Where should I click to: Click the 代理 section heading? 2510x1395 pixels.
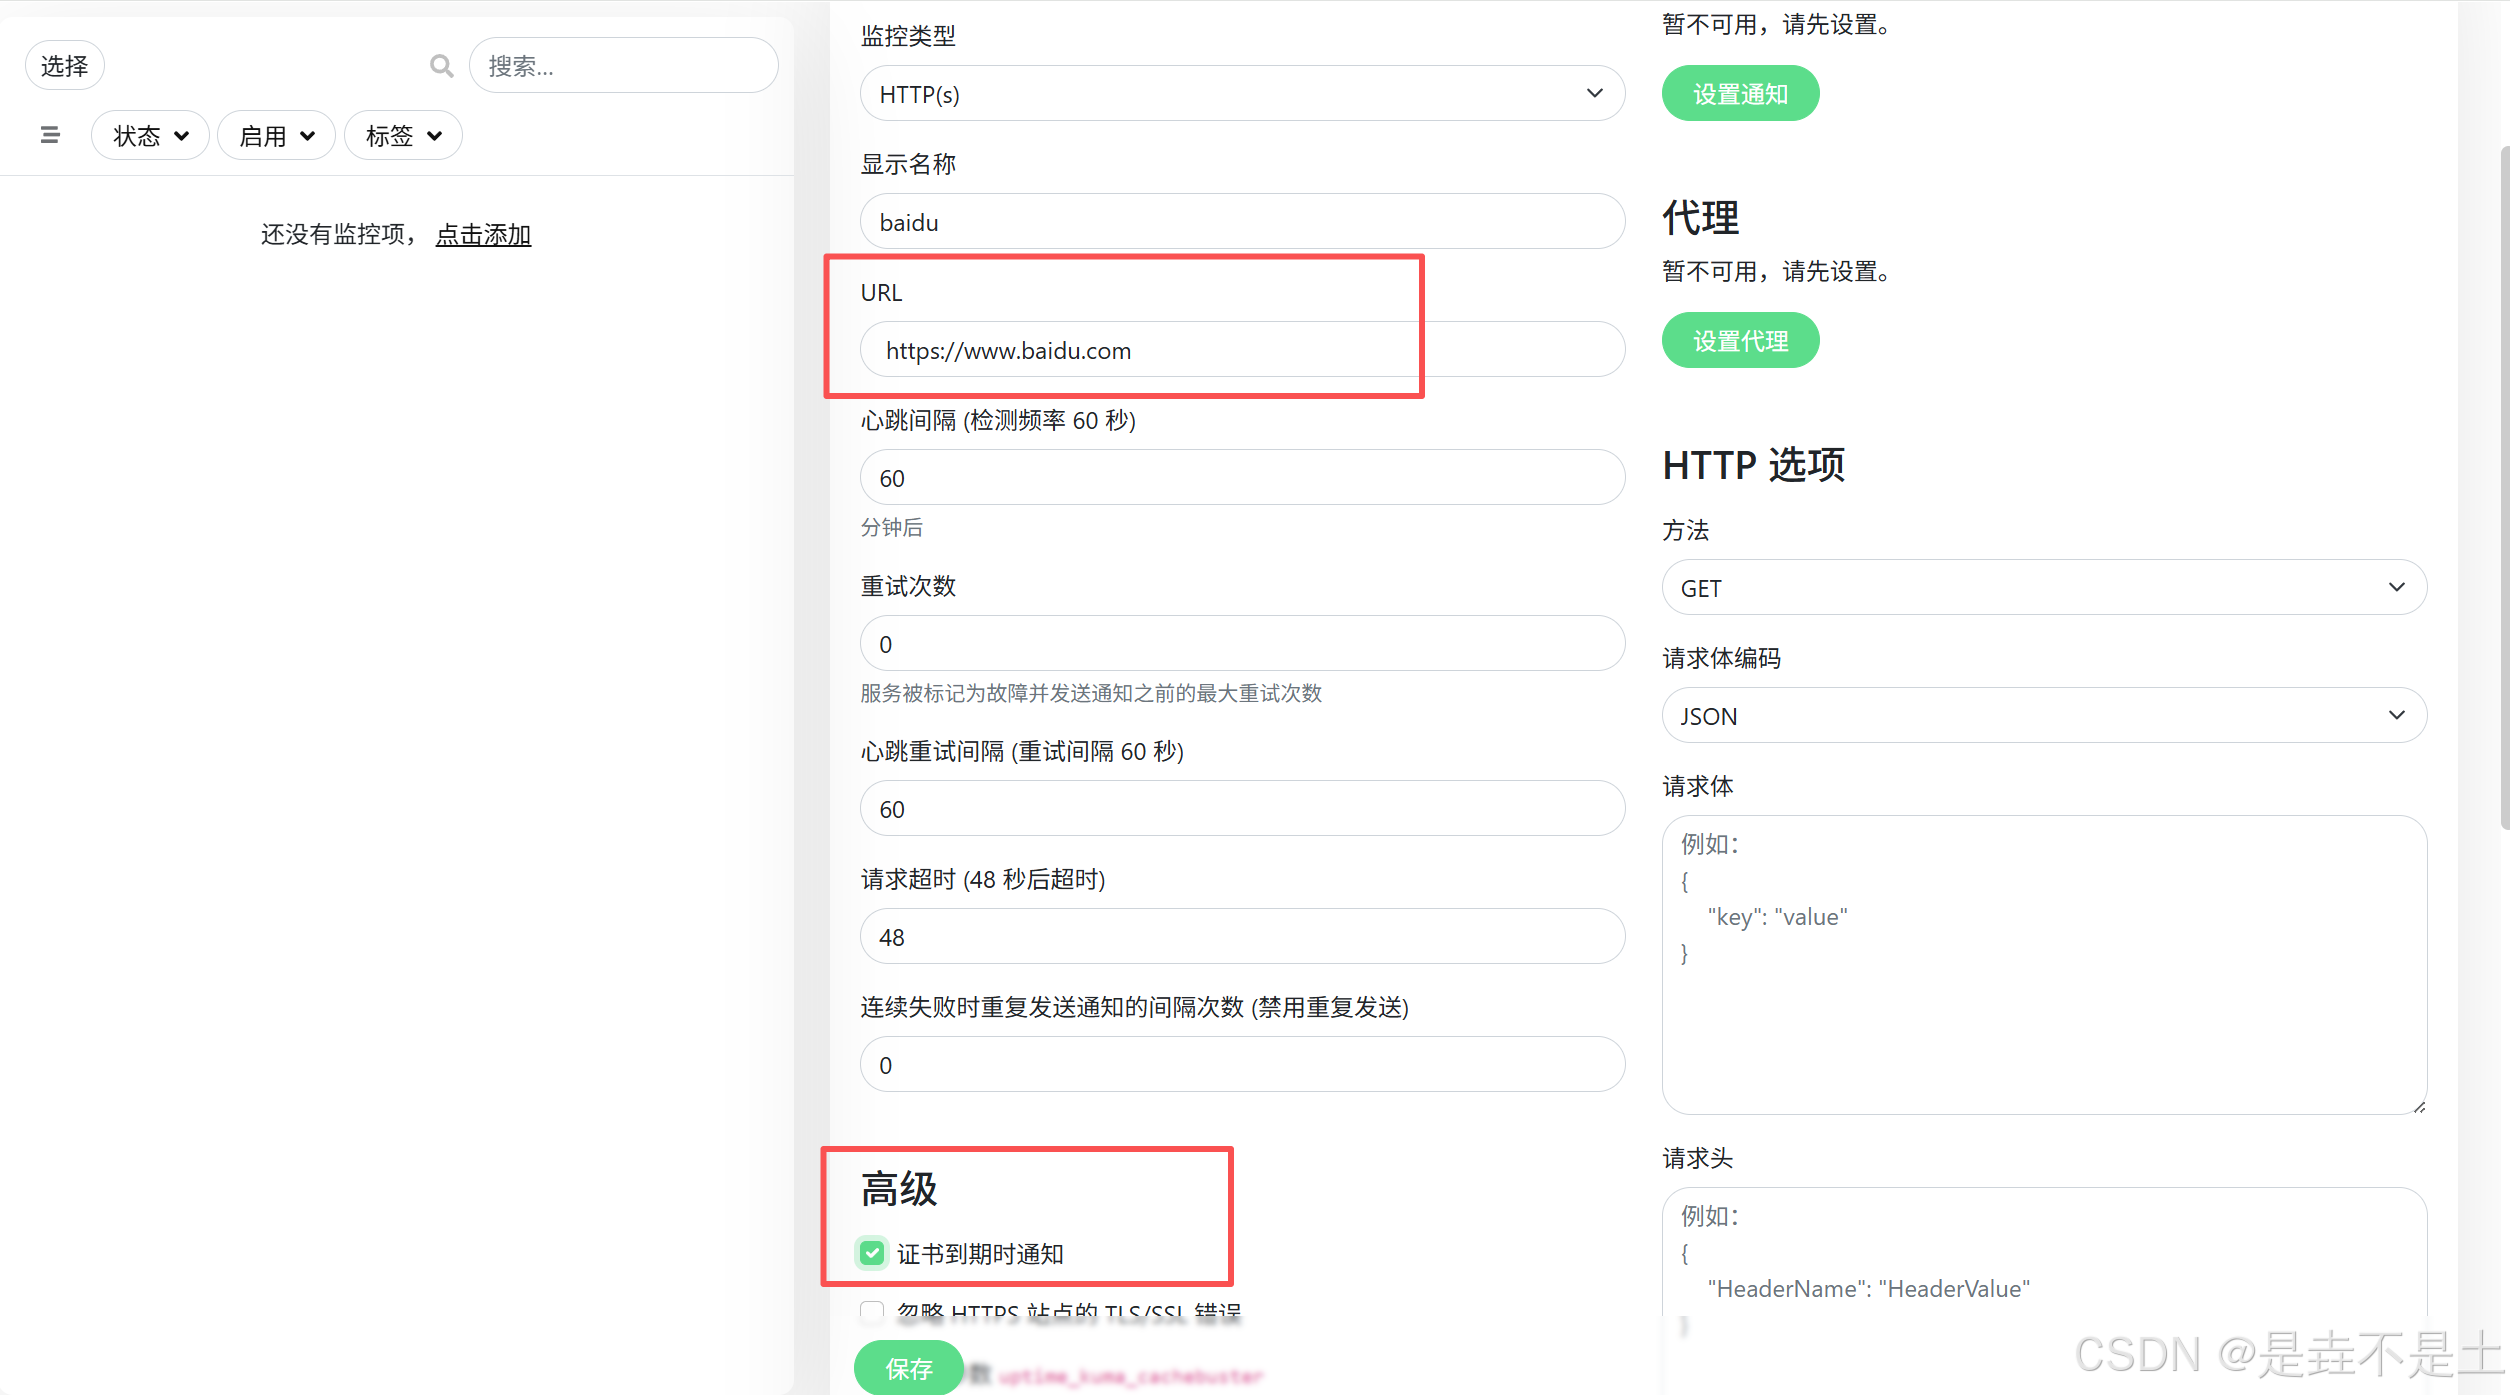(x=1700, y=218)
